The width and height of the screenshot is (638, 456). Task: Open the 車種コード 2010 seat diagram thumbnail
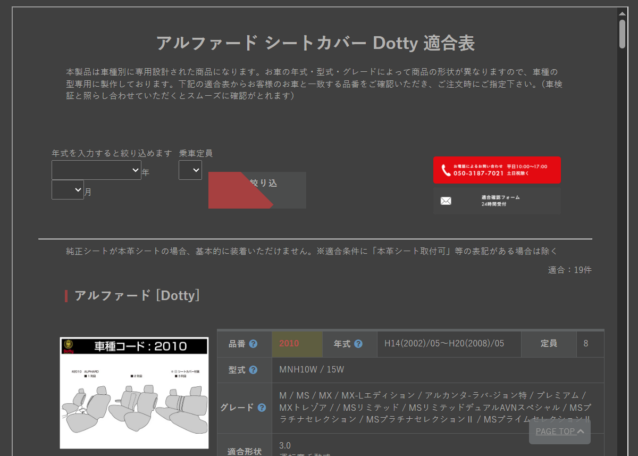(x=134, y=393)
